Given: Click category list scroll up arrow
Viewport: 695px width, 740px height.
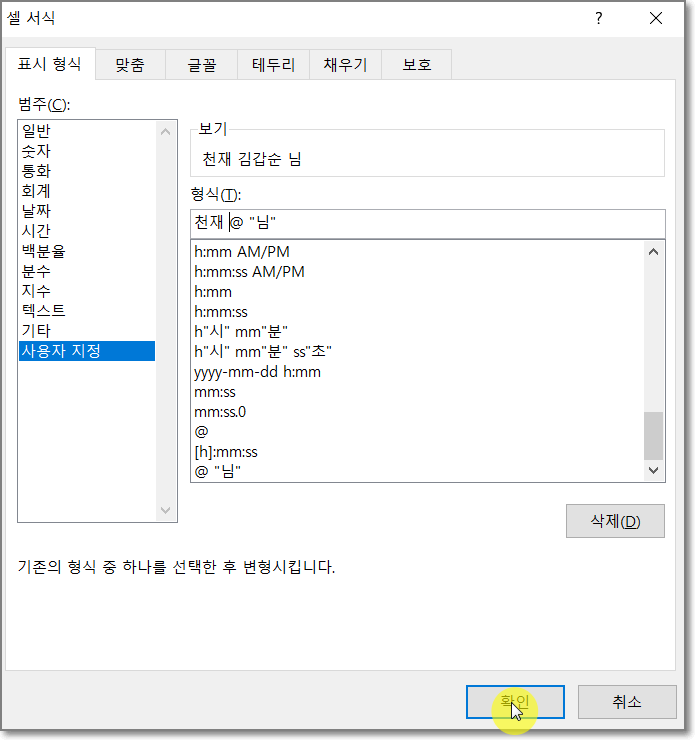Looking at the screenshot, I should pyautogui.click(x=165, y=132).
